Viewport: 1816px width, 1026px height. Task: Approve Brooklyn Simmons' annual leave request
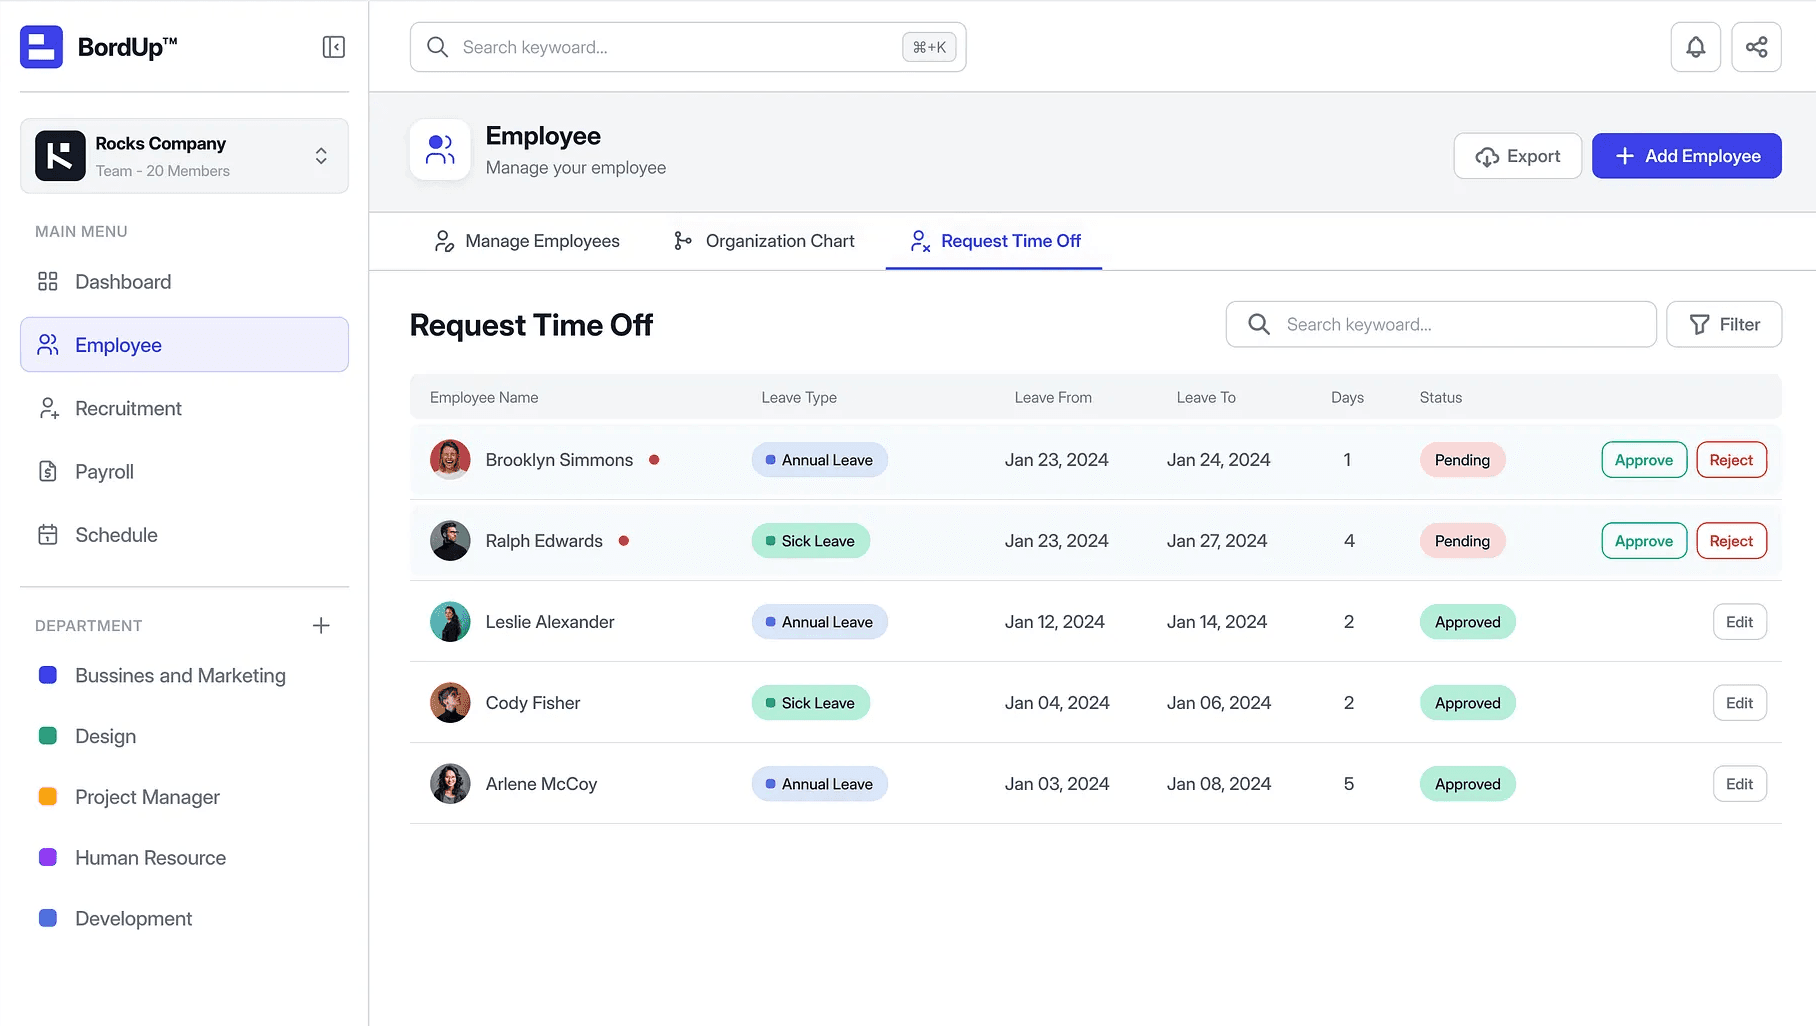(1643, 460)
